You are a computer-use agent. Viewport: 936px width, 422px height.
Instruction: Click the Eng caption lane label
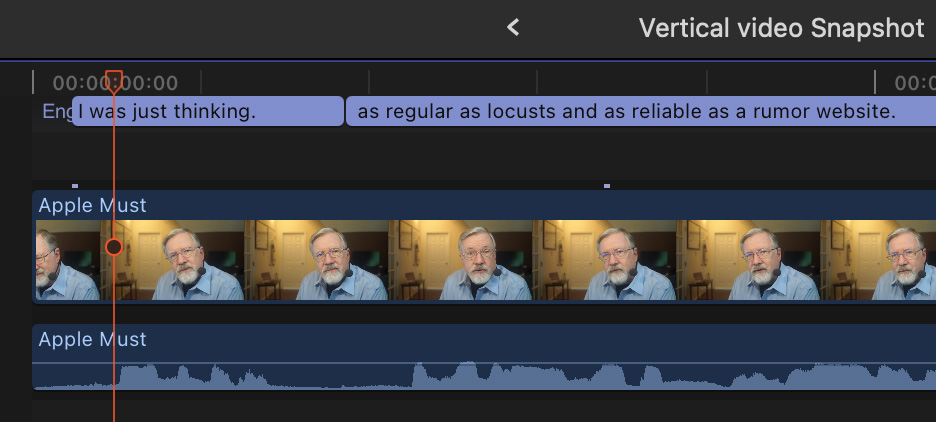tap(55, 111)
